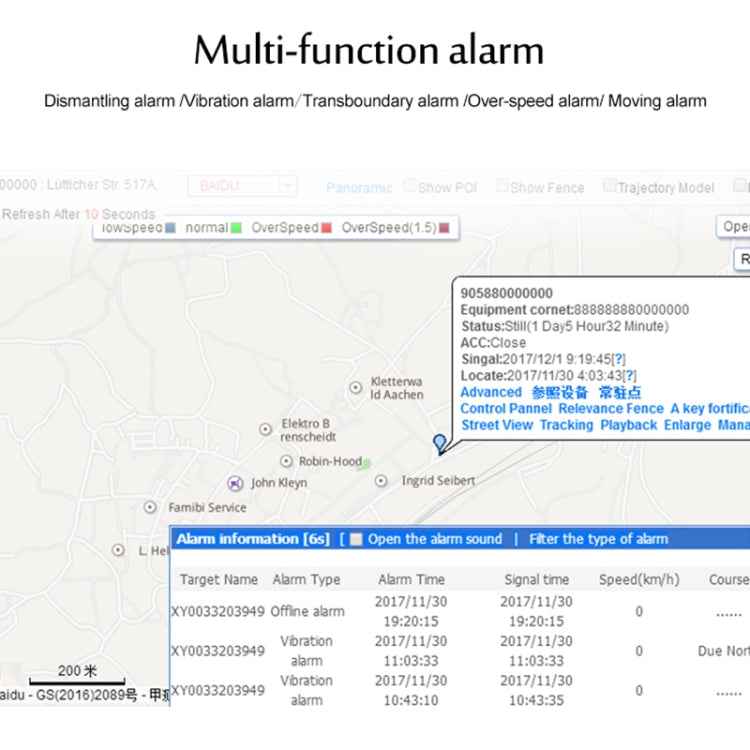Sort by Alarm Time column header
Screen dimensions: 750x750
click(411, 579)
